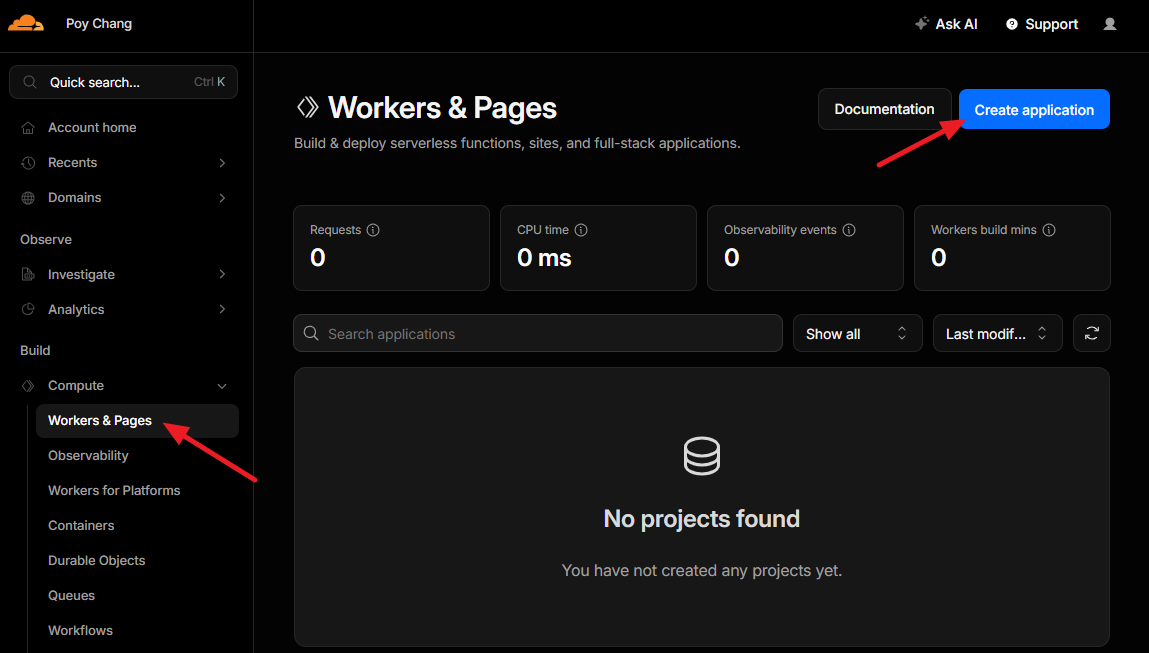The width and height of the screenshot is (1149, 653).
Task: Click the Investigate sidebar icon
Action: [x=28, y=274]
